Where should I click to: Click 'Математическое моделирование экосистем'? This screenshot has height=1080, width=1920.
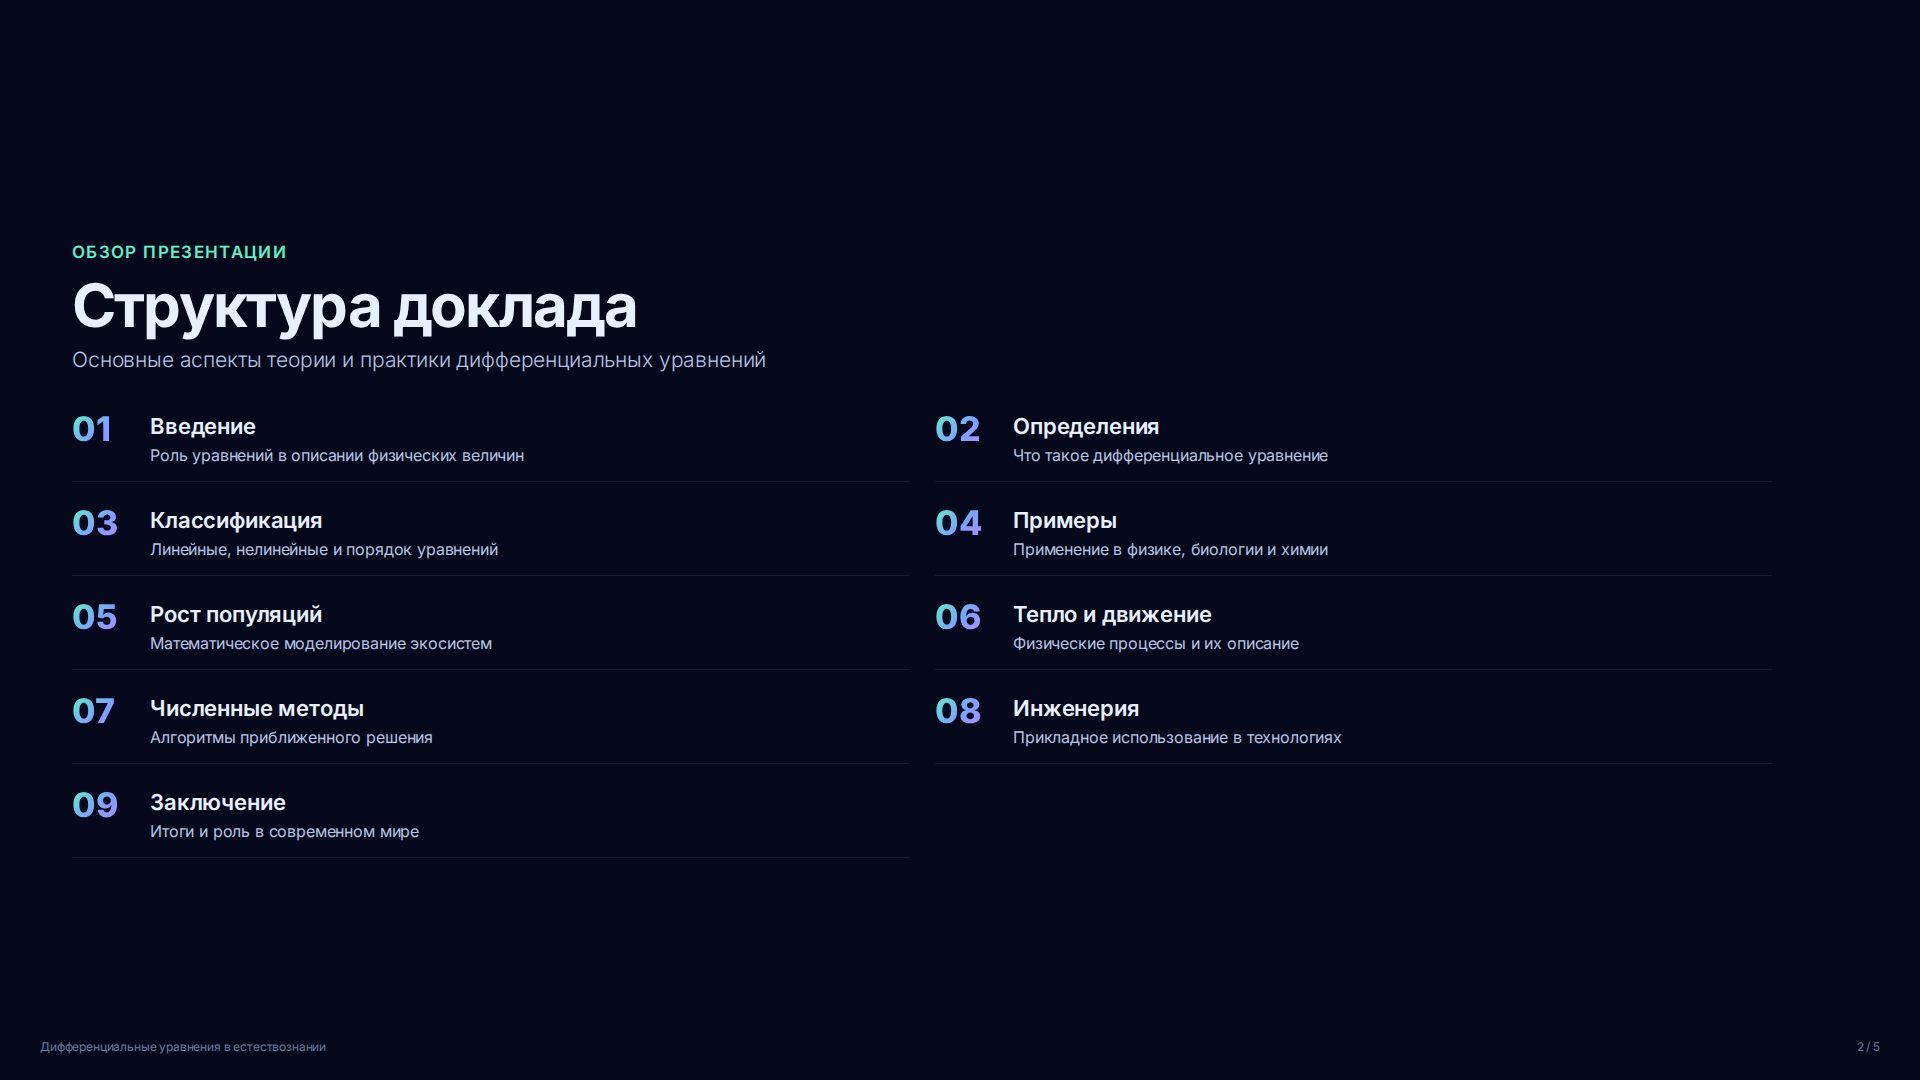point(321,644)
